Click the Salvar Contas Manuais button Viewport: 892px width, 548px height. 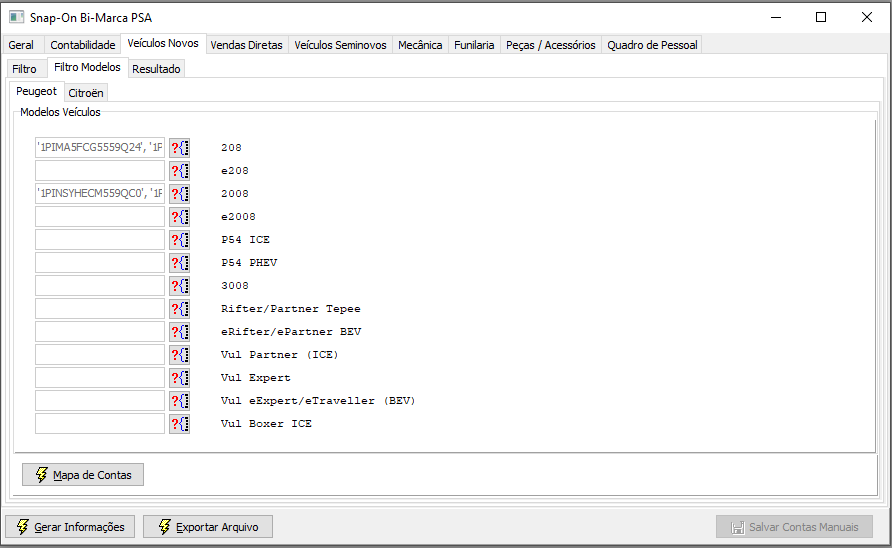(794, 527)
